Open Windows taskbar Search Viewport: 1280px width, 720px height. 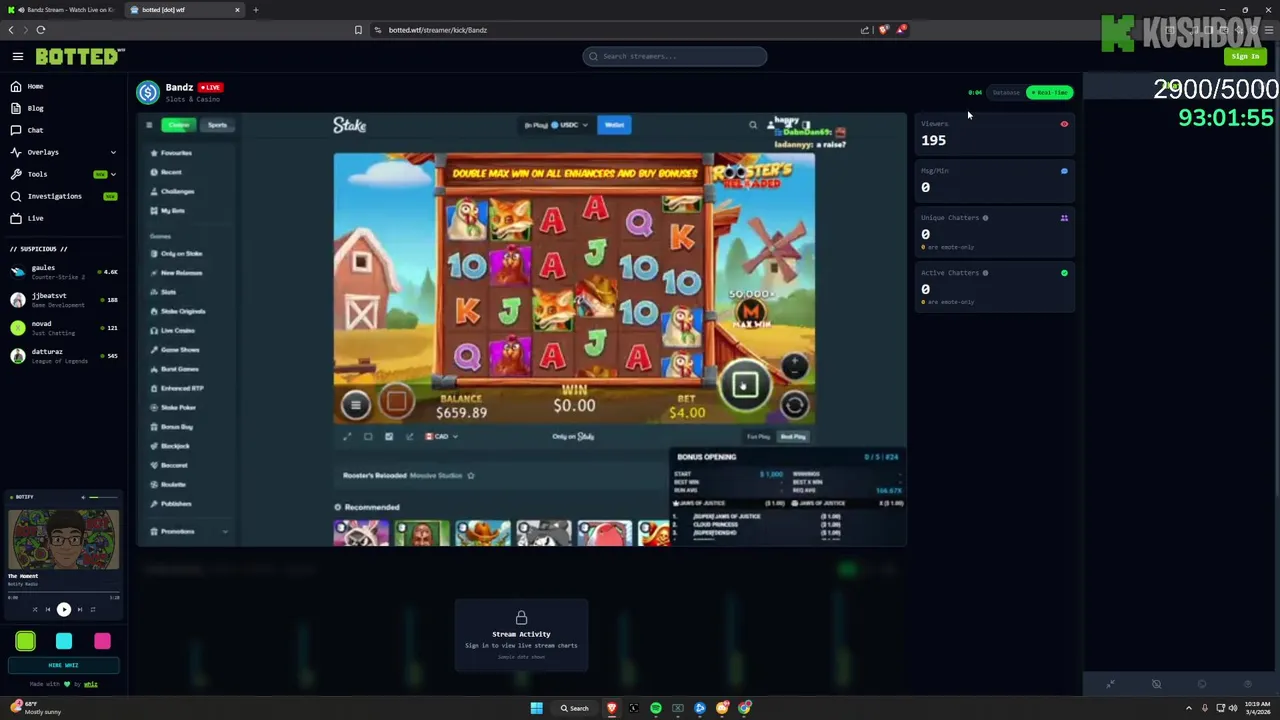[575, 708]
